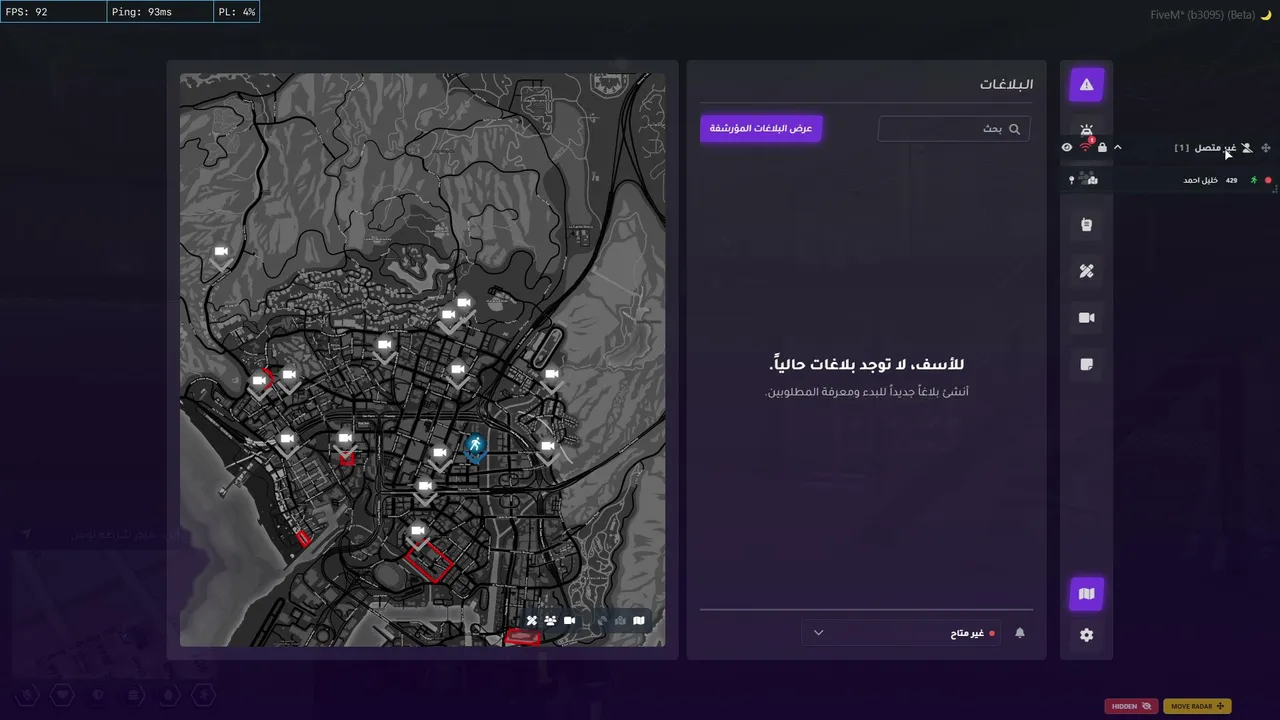
Task: Open the sticky note sidebar tab
Action: pyautogui.click(x=1086, y=364)
